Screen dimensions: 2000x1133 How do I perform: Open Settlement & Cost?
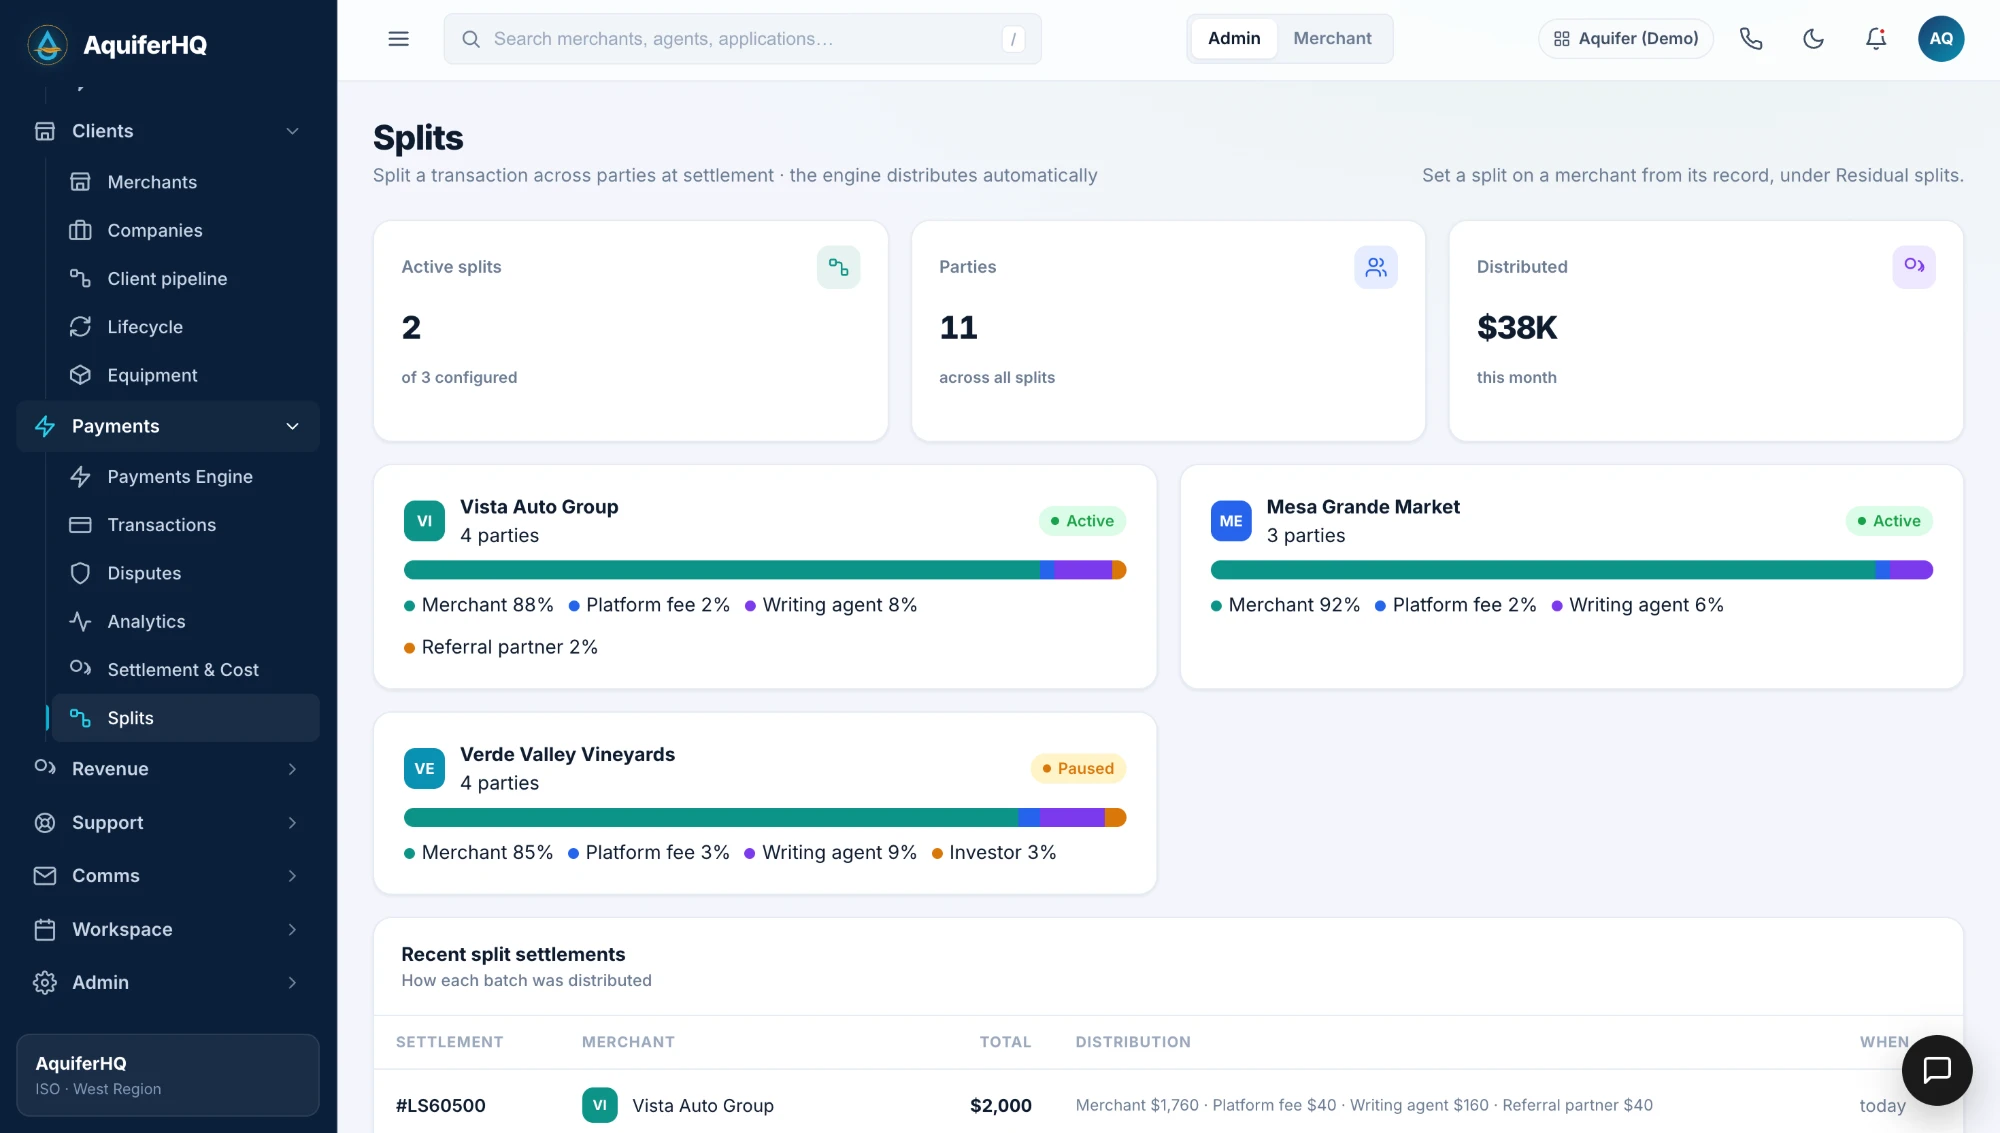click(x=185, y=670)
